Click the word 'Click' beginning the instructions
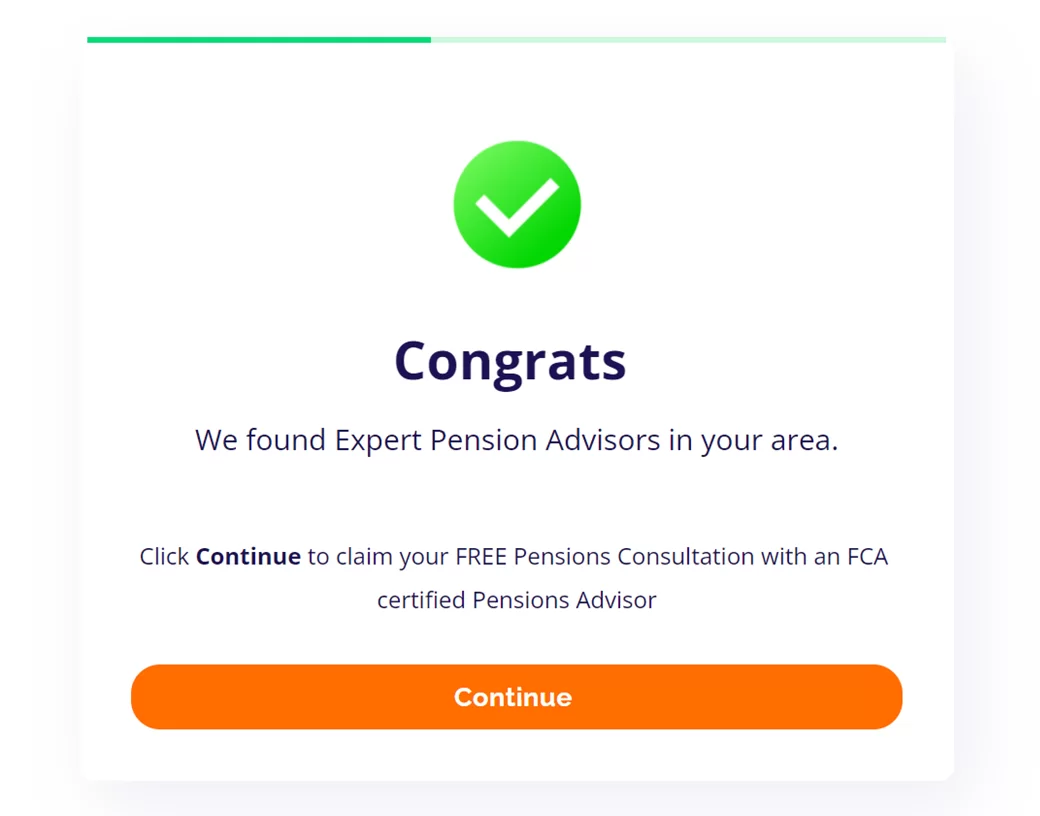1040x816 pixels. tap(164, 556)
